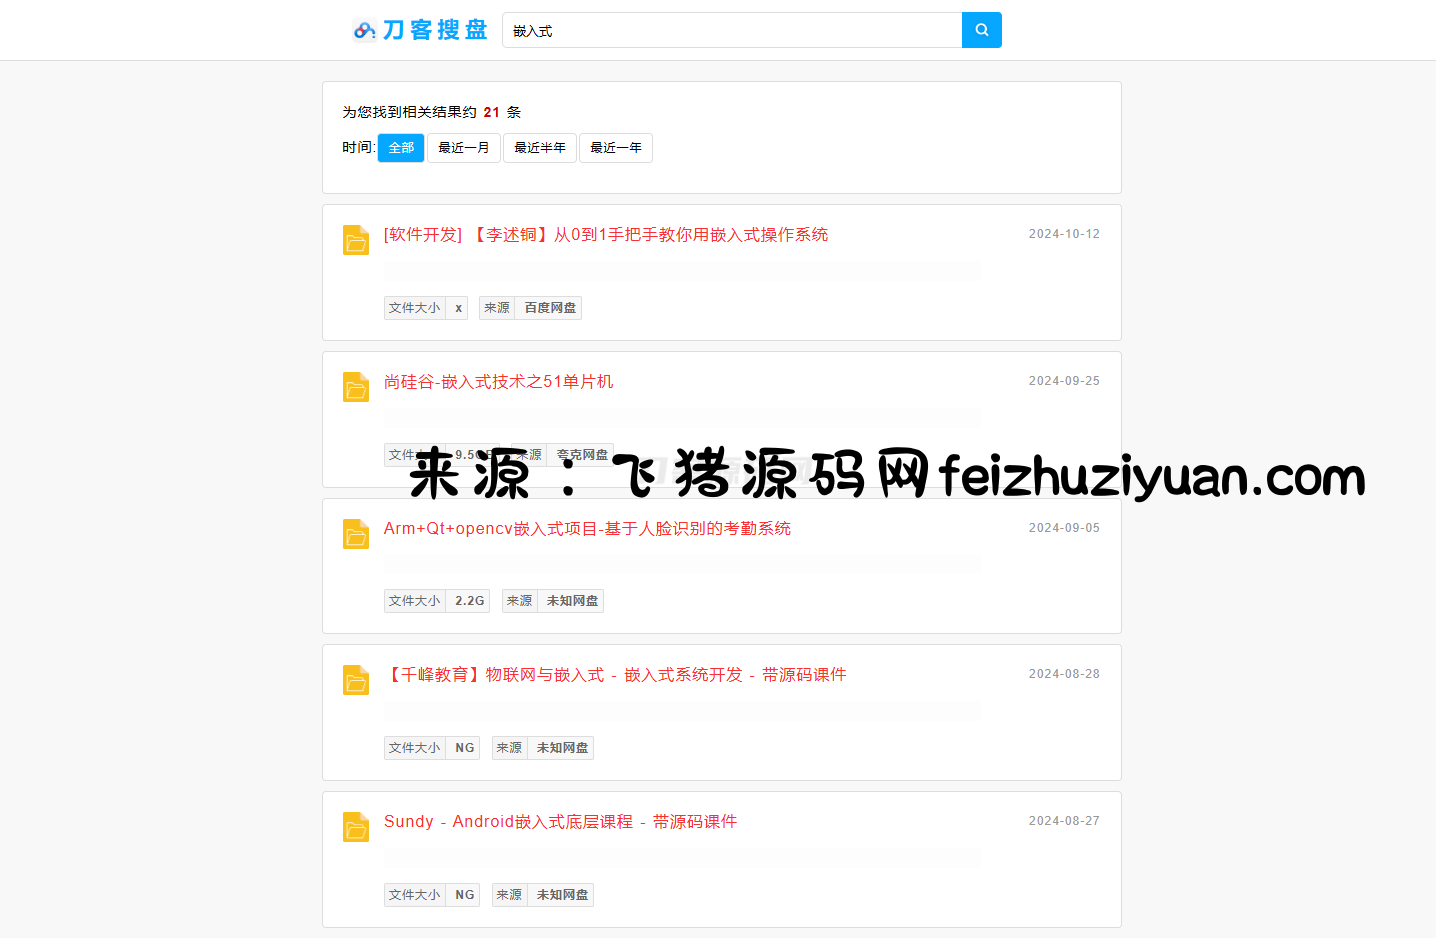The image size is (1436, 938).
Task: Filter results by 最近一月
Action: (x=464, y=148)
